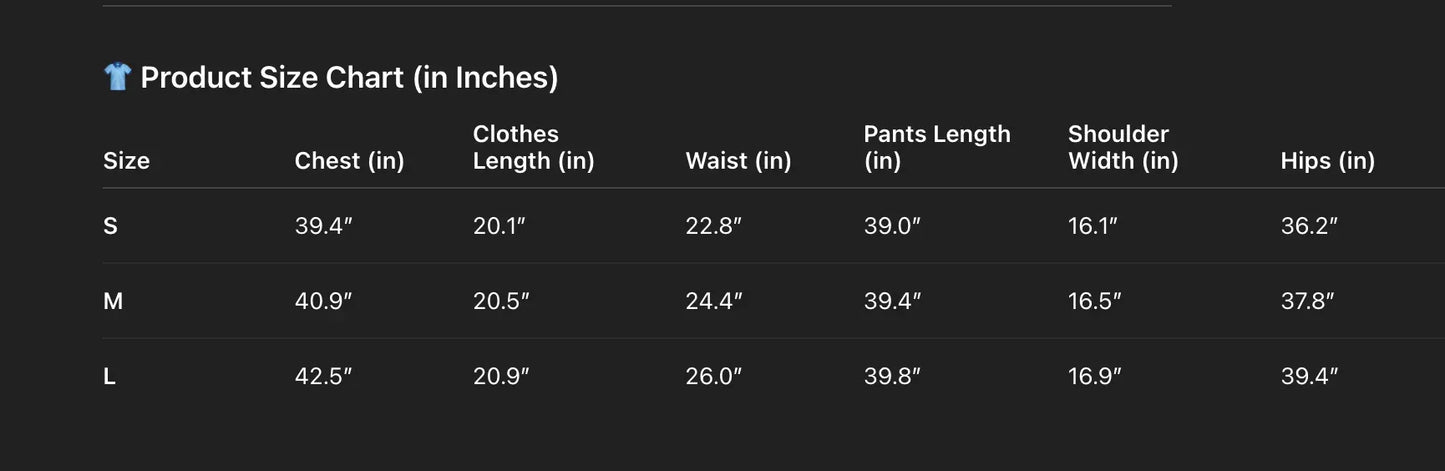
Task: Click the 26.0″ waist value
Action: tap(714, 377)
